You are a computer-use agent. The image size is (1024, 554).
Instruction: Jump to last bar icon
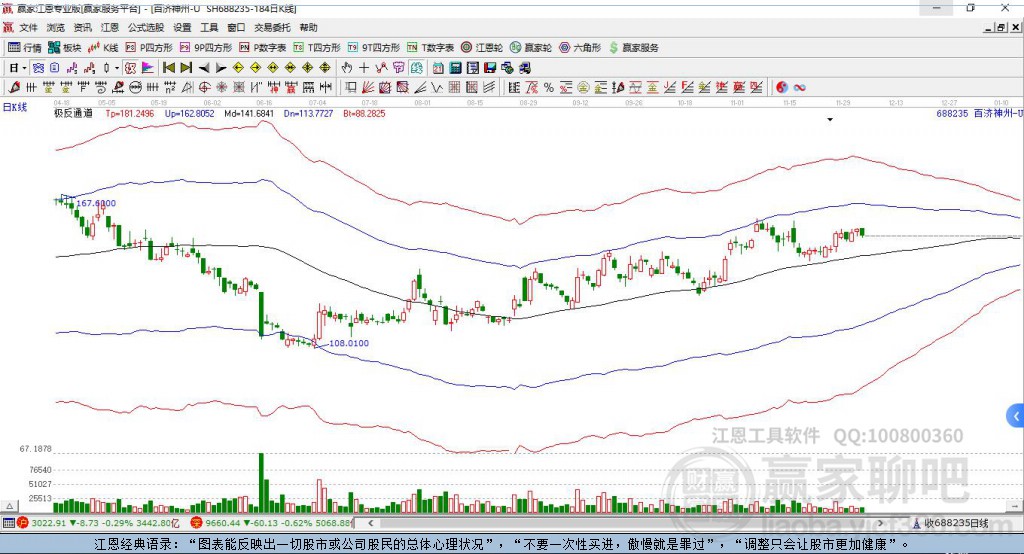click(186, 68)
